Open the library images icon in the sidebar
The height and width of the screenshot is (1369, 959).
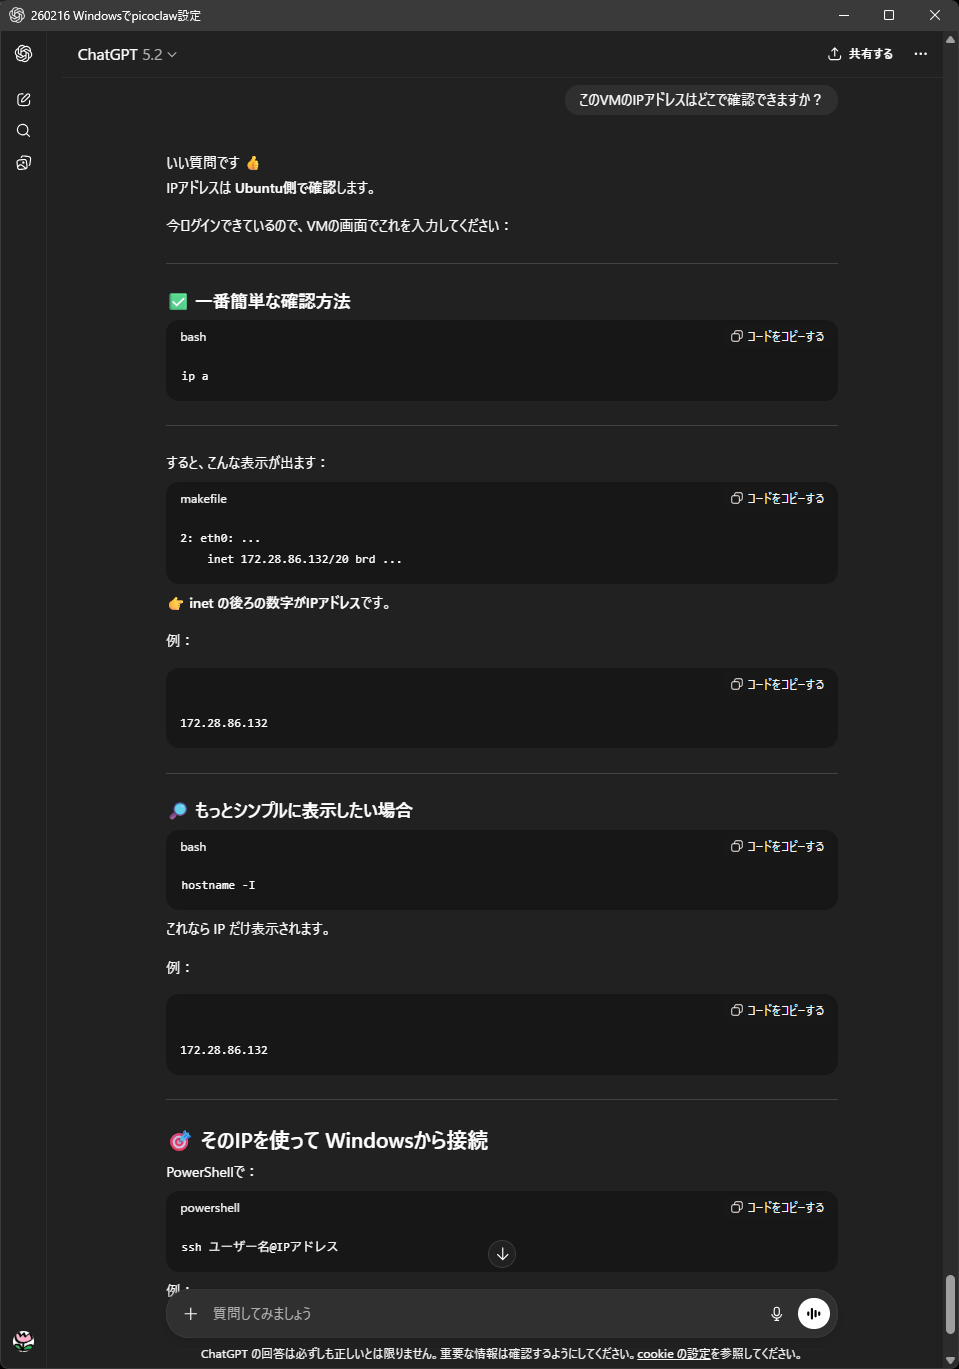24,163
